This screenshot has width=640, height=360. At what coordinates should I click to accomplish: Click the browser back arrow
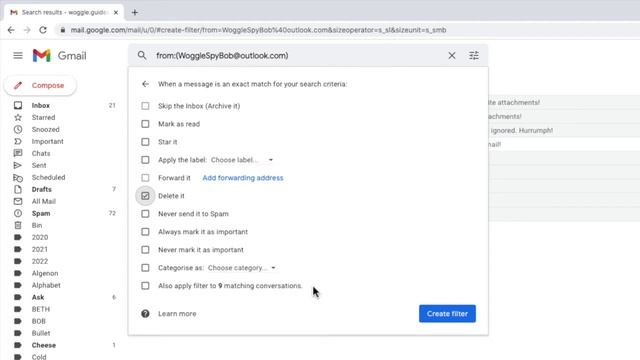pyautogui.click(x=11, y=30)
